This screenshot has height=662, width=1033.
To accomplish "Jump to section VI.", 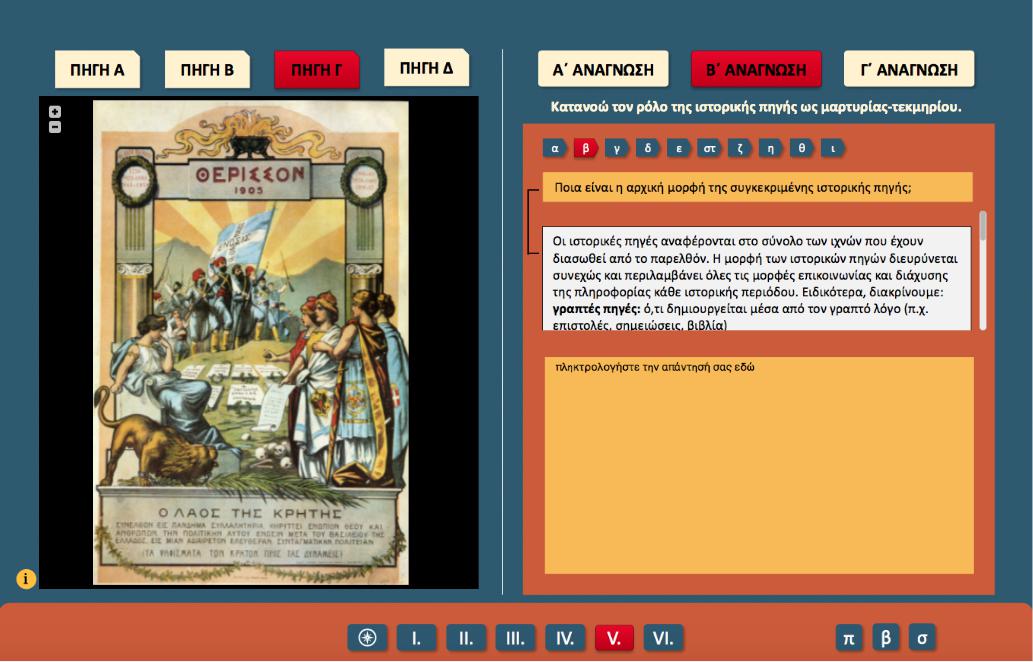I will pyautogui.click(x=663, y=638).
